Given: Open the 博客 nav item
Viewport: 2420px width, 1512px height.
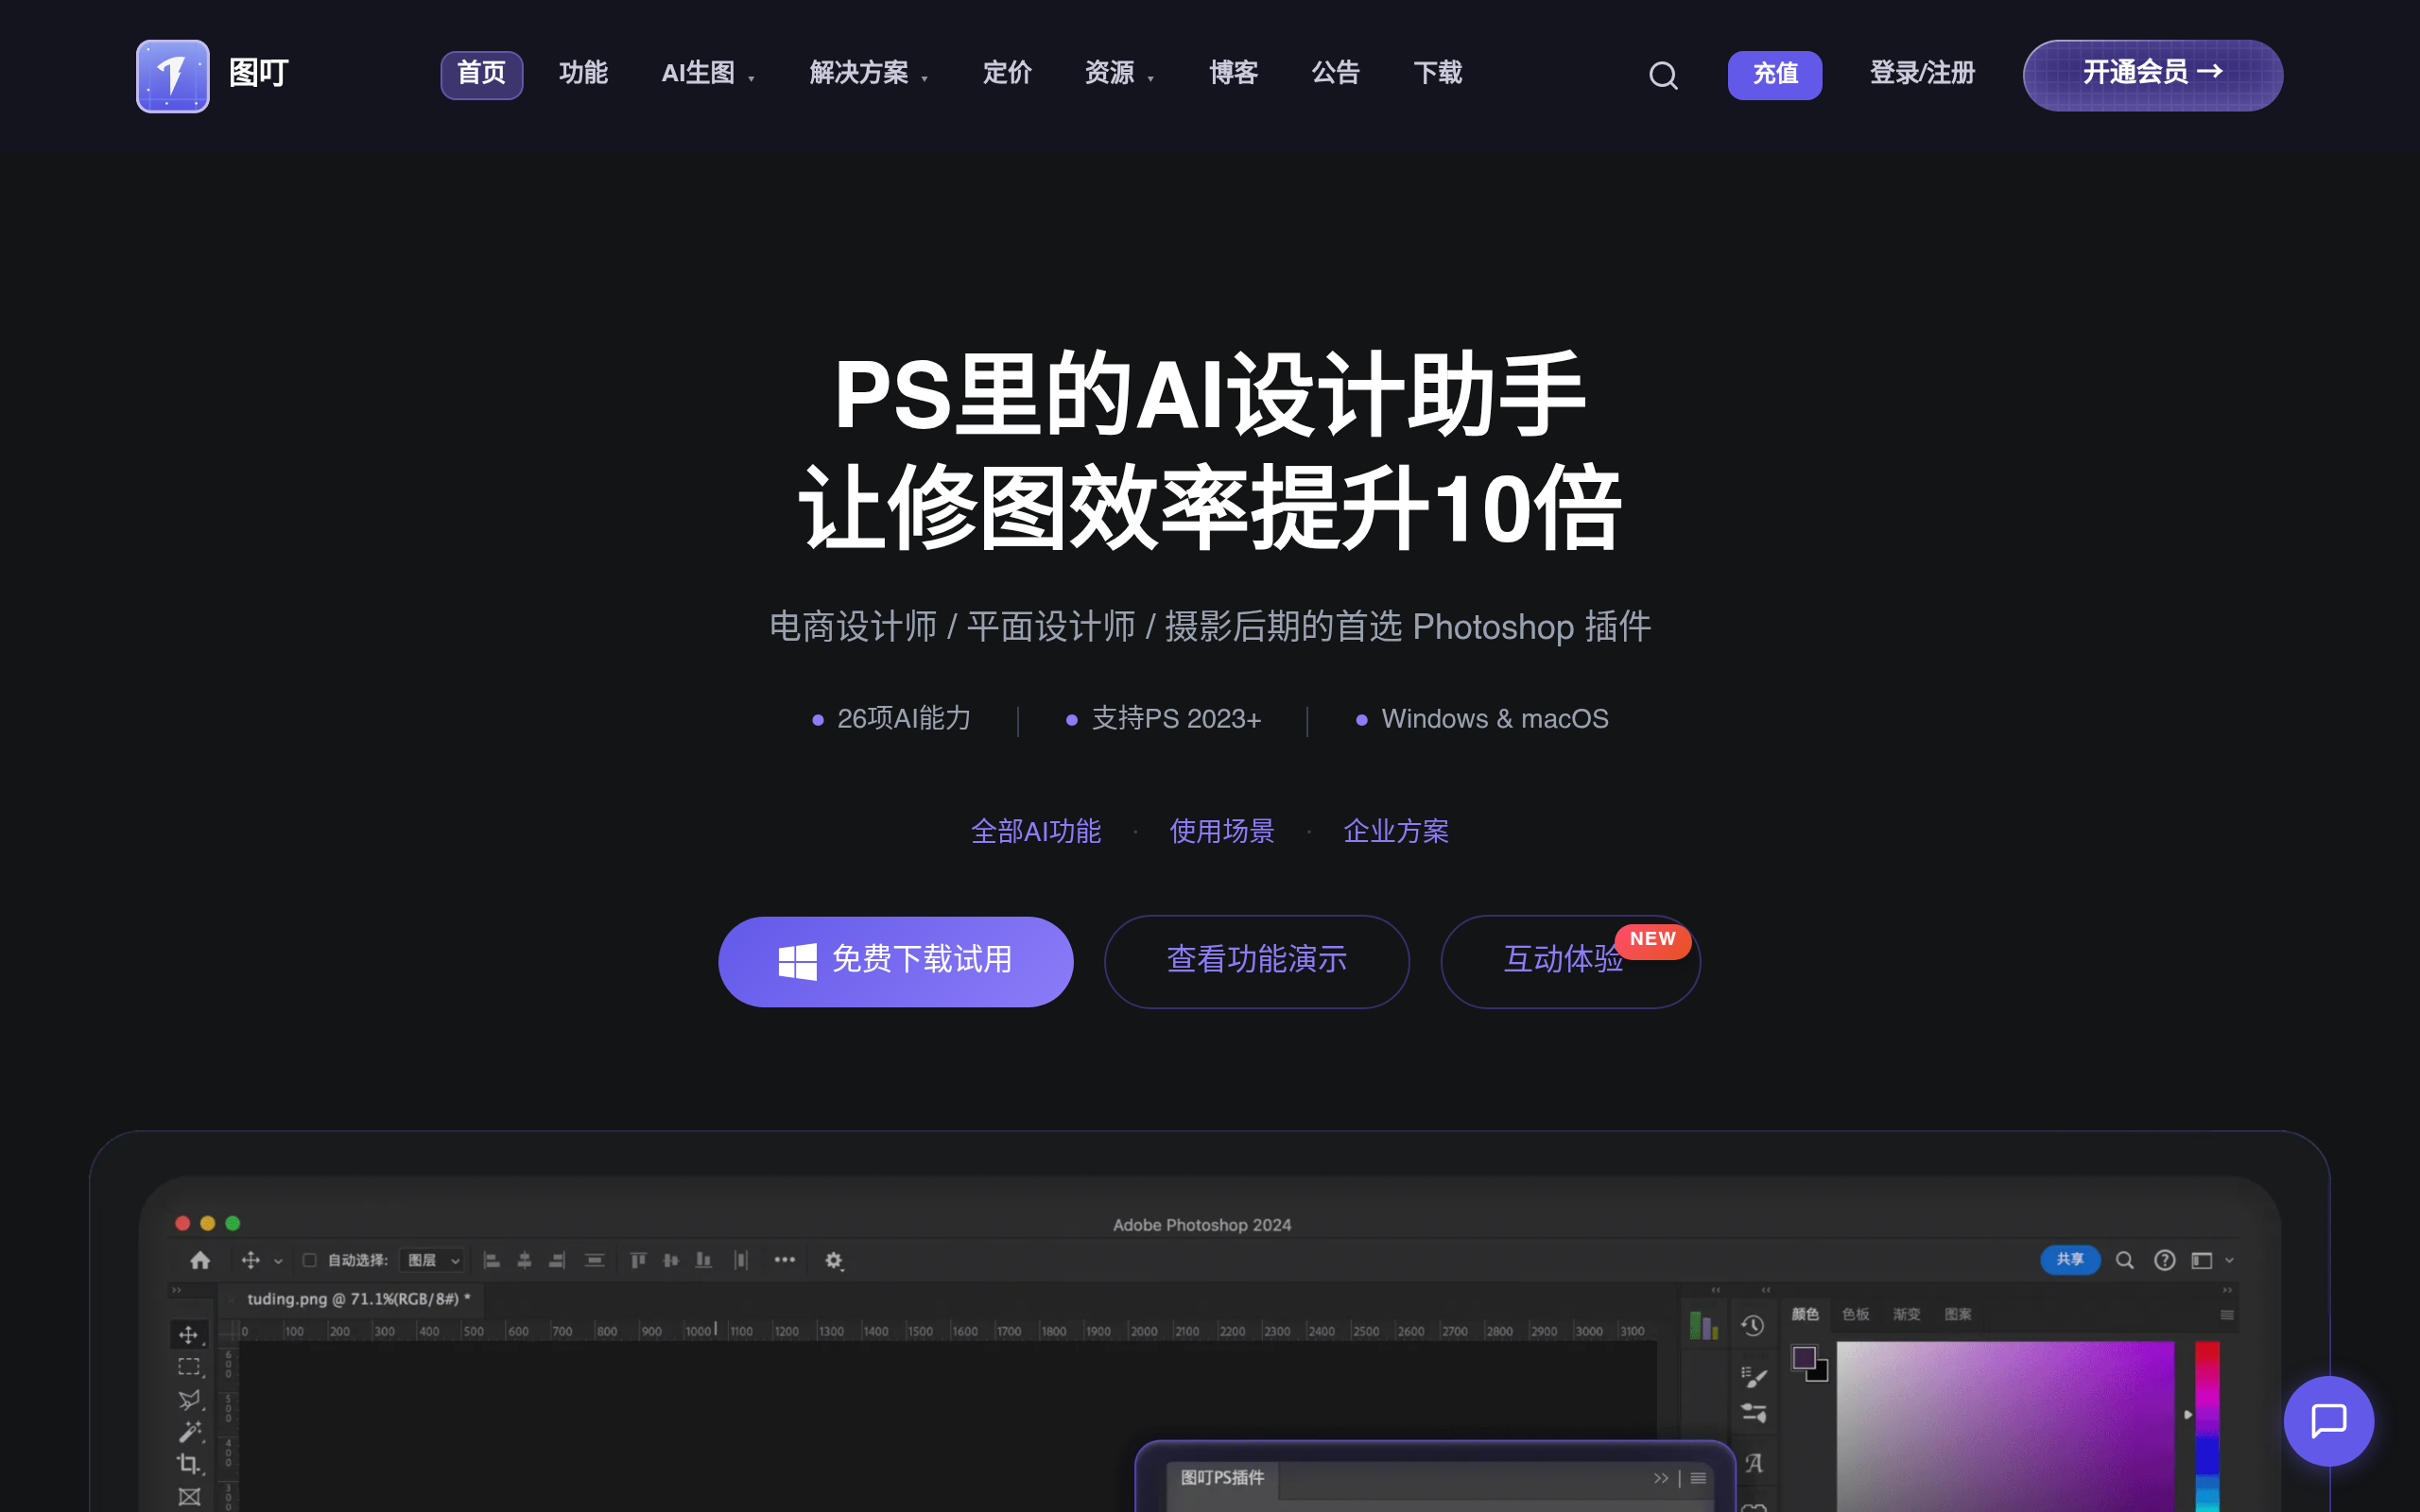Looking at the screenshot, I should pos(1233,73).
